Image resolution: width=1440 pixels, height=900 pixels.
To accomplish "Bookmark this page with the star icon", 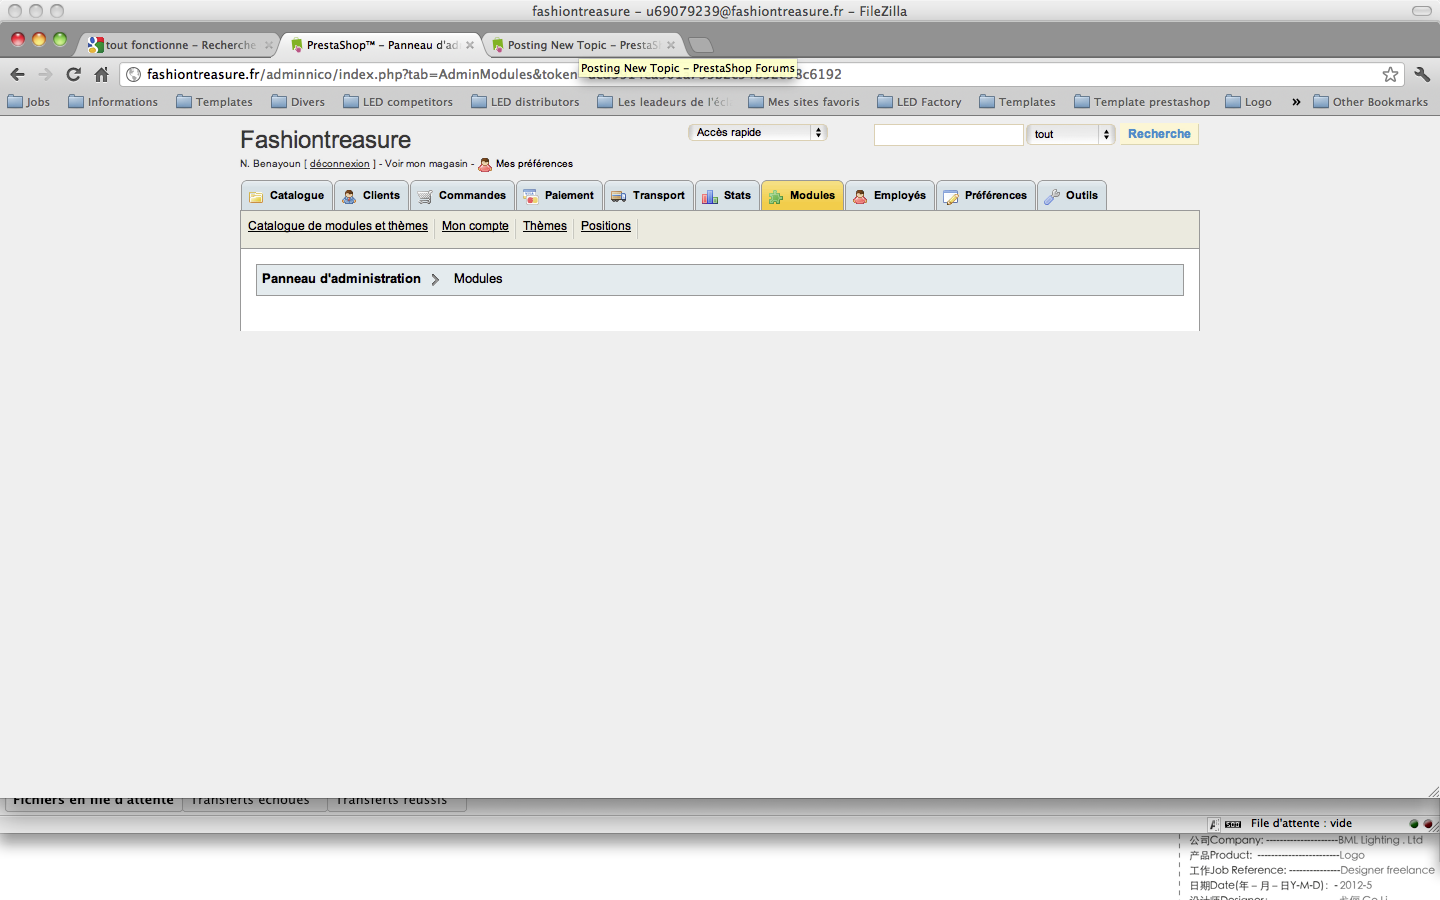I will click(x=1390, y=74).
